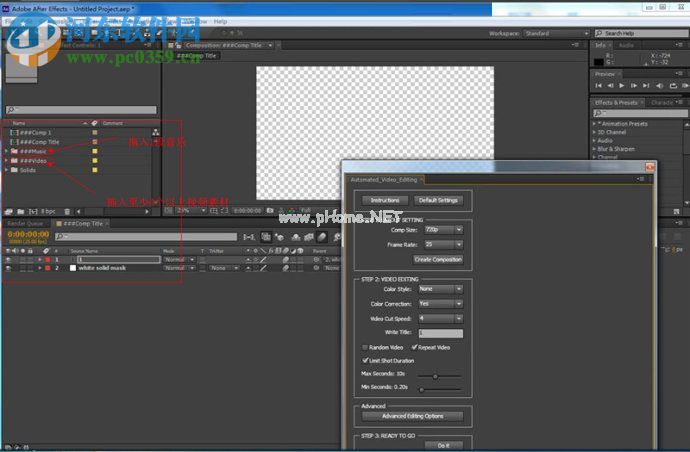Click the Create Composition button

(438, 260)
